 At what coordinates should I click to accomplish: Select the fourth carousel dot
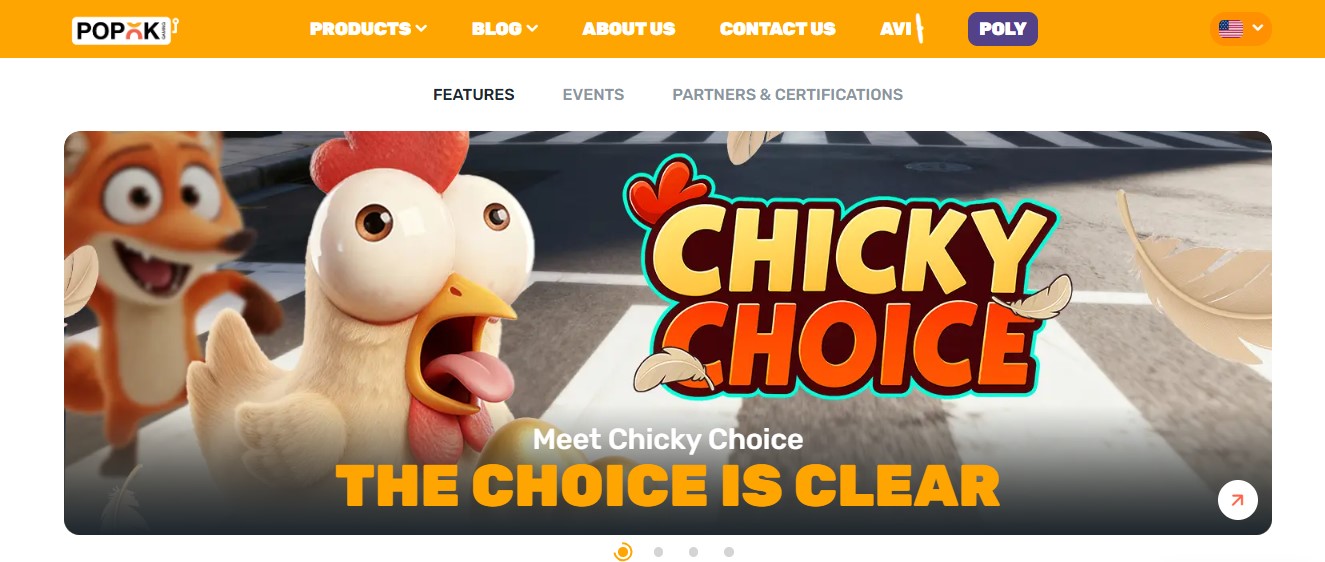(729, 551)
